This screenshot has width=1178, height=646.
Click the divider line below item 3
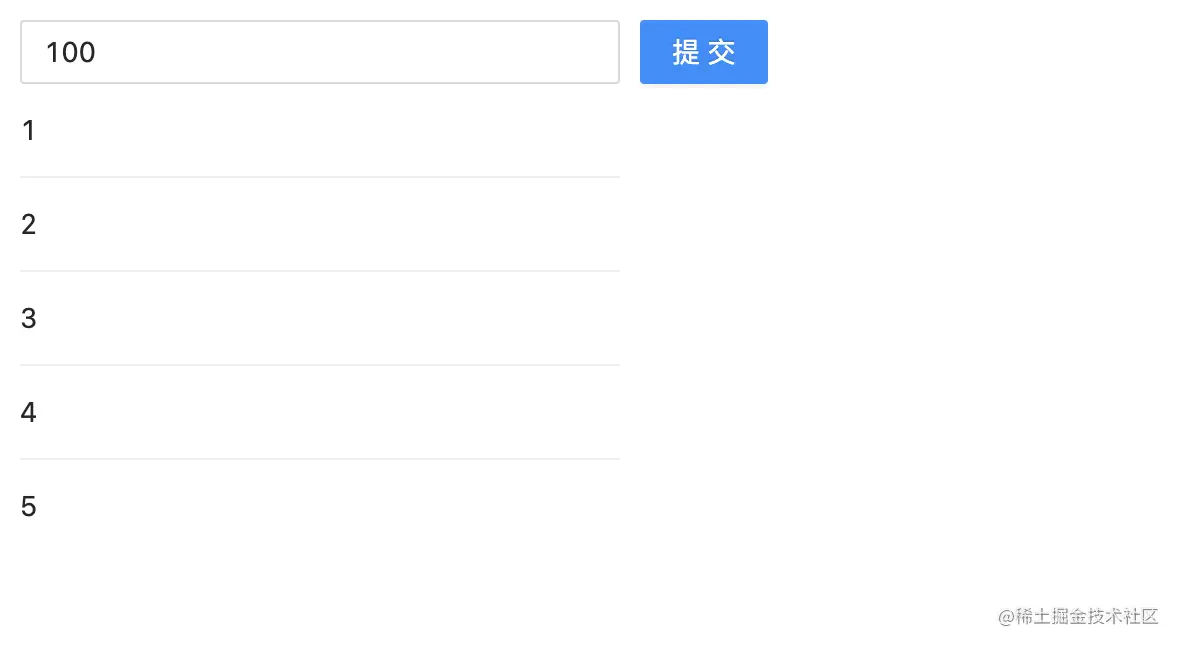(320, 365)
